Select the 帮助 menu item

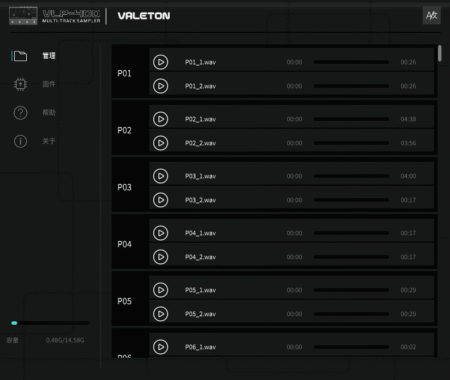49,112
